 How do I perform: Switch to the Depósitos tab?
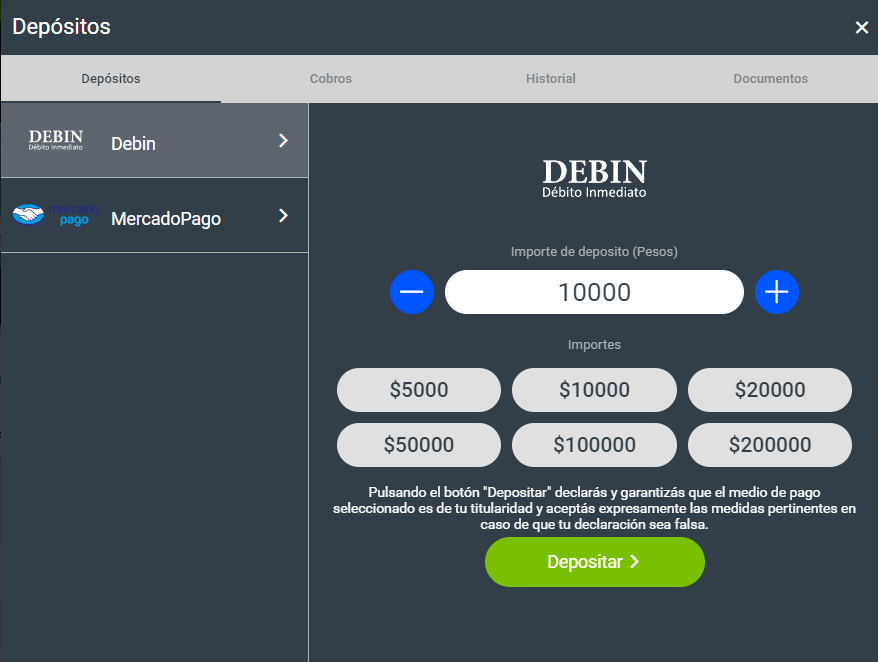[111, 78]
